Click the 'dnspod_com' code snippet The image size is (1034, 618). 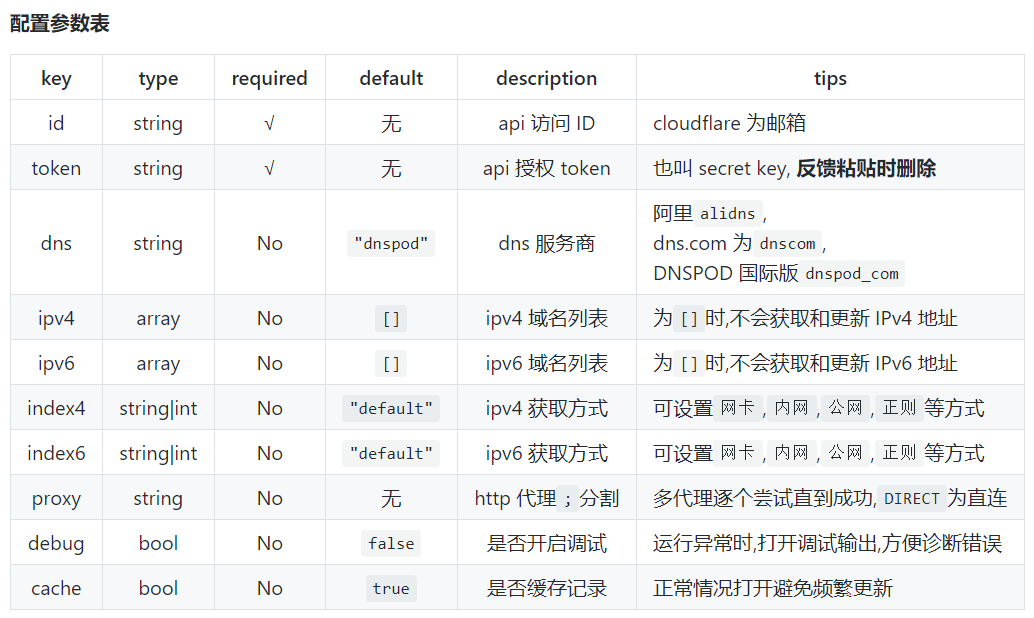pos(851,274)
